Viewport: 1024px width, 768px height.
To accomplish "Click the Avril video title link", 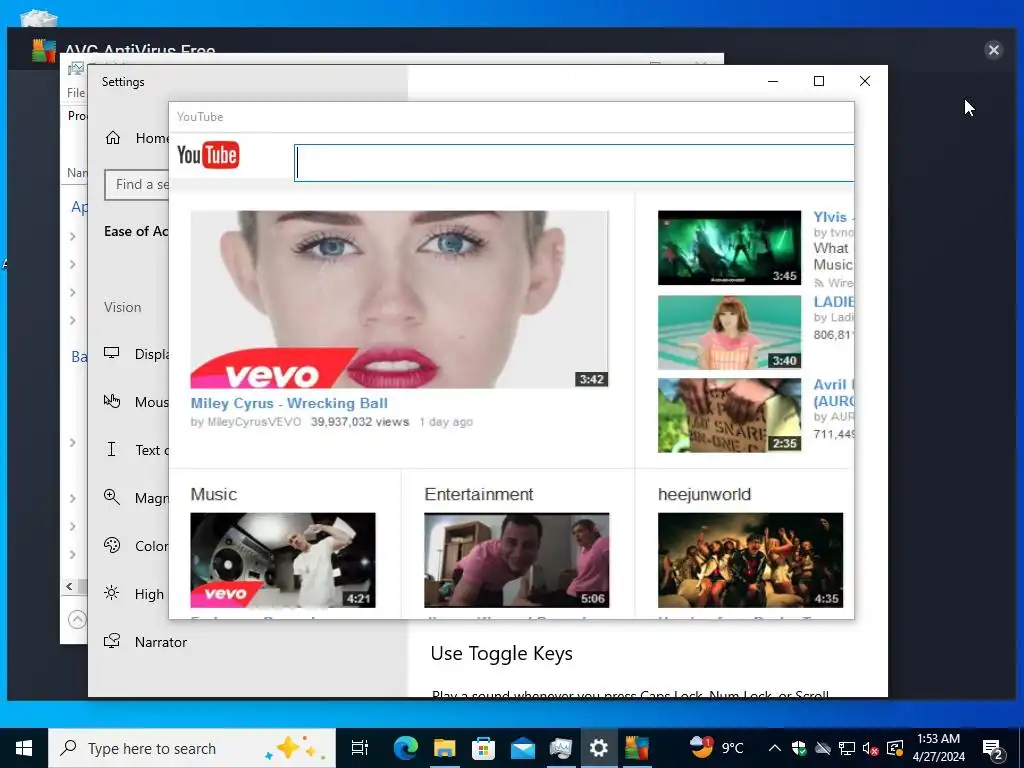I will pyautogui.click(x=833, y=392).
